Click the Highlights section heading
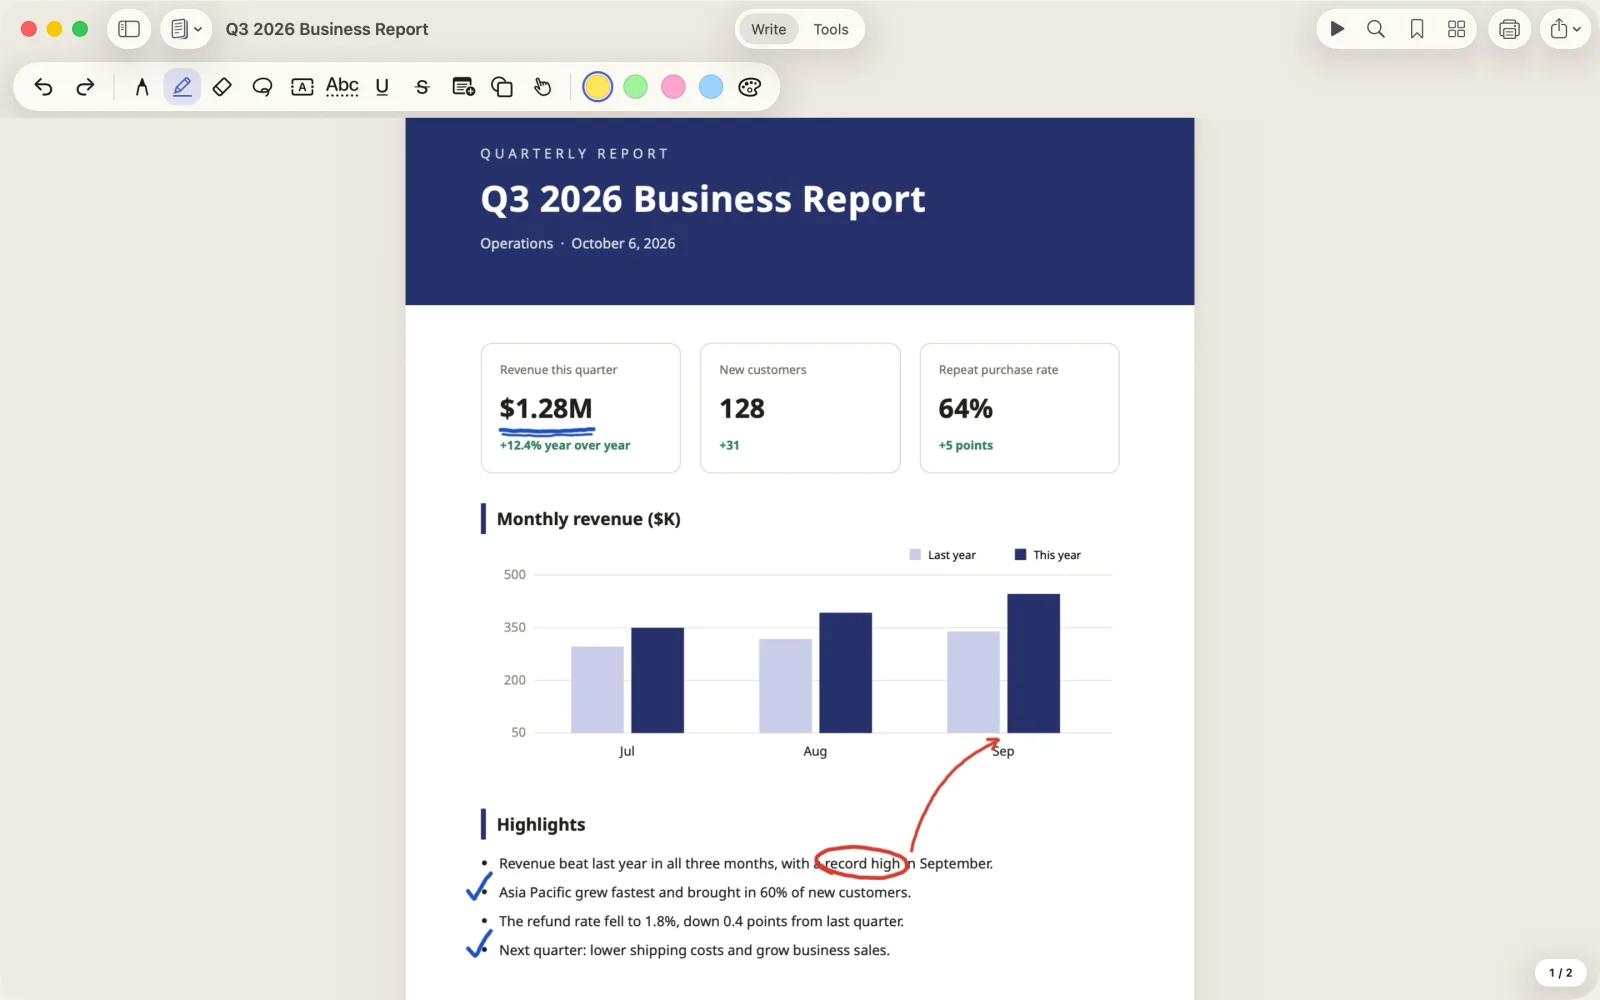This screenshot has height=1000, width=1600. point(541,824)
